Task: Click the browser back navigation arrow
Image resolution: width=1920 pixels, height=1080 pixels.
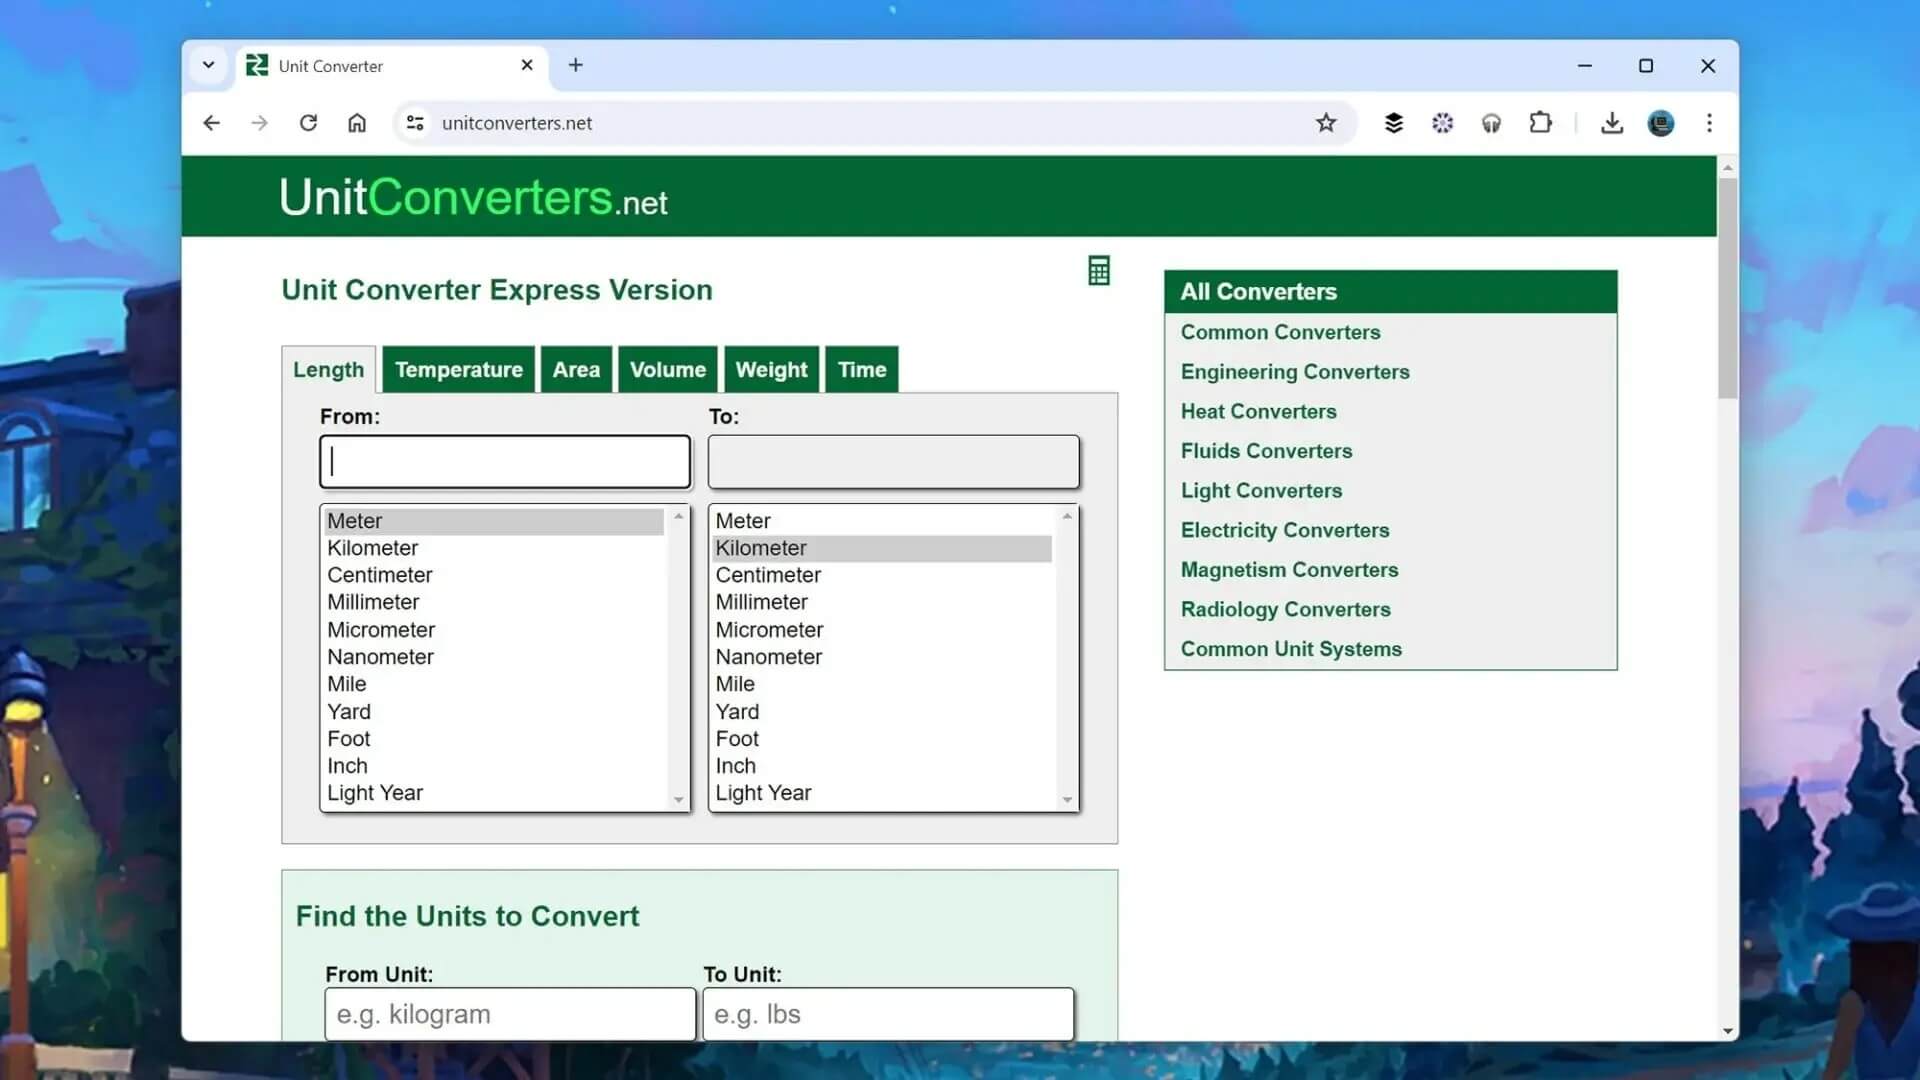Action: click(211, 123)
